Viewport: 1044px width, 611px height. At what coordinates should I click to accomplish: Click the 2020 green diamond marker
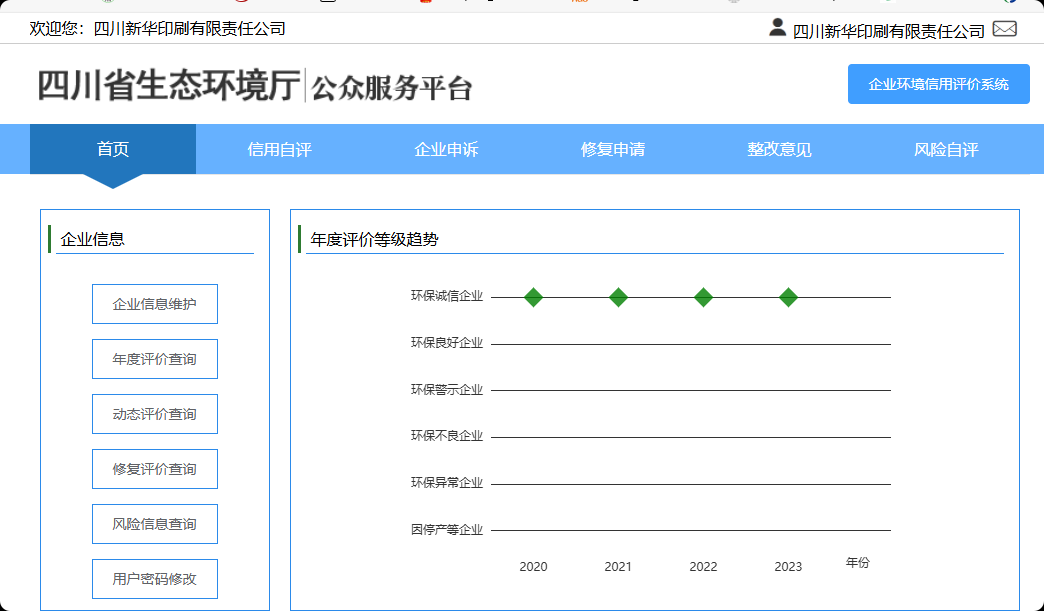coord(533,297)
